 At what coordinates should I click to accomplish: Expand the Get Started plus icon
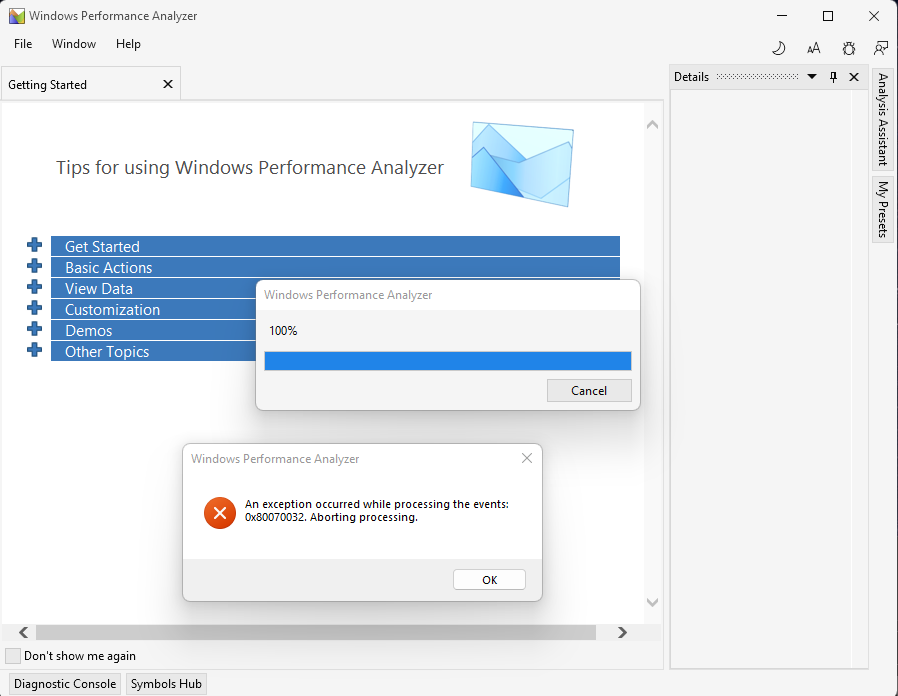pos(34,245)
